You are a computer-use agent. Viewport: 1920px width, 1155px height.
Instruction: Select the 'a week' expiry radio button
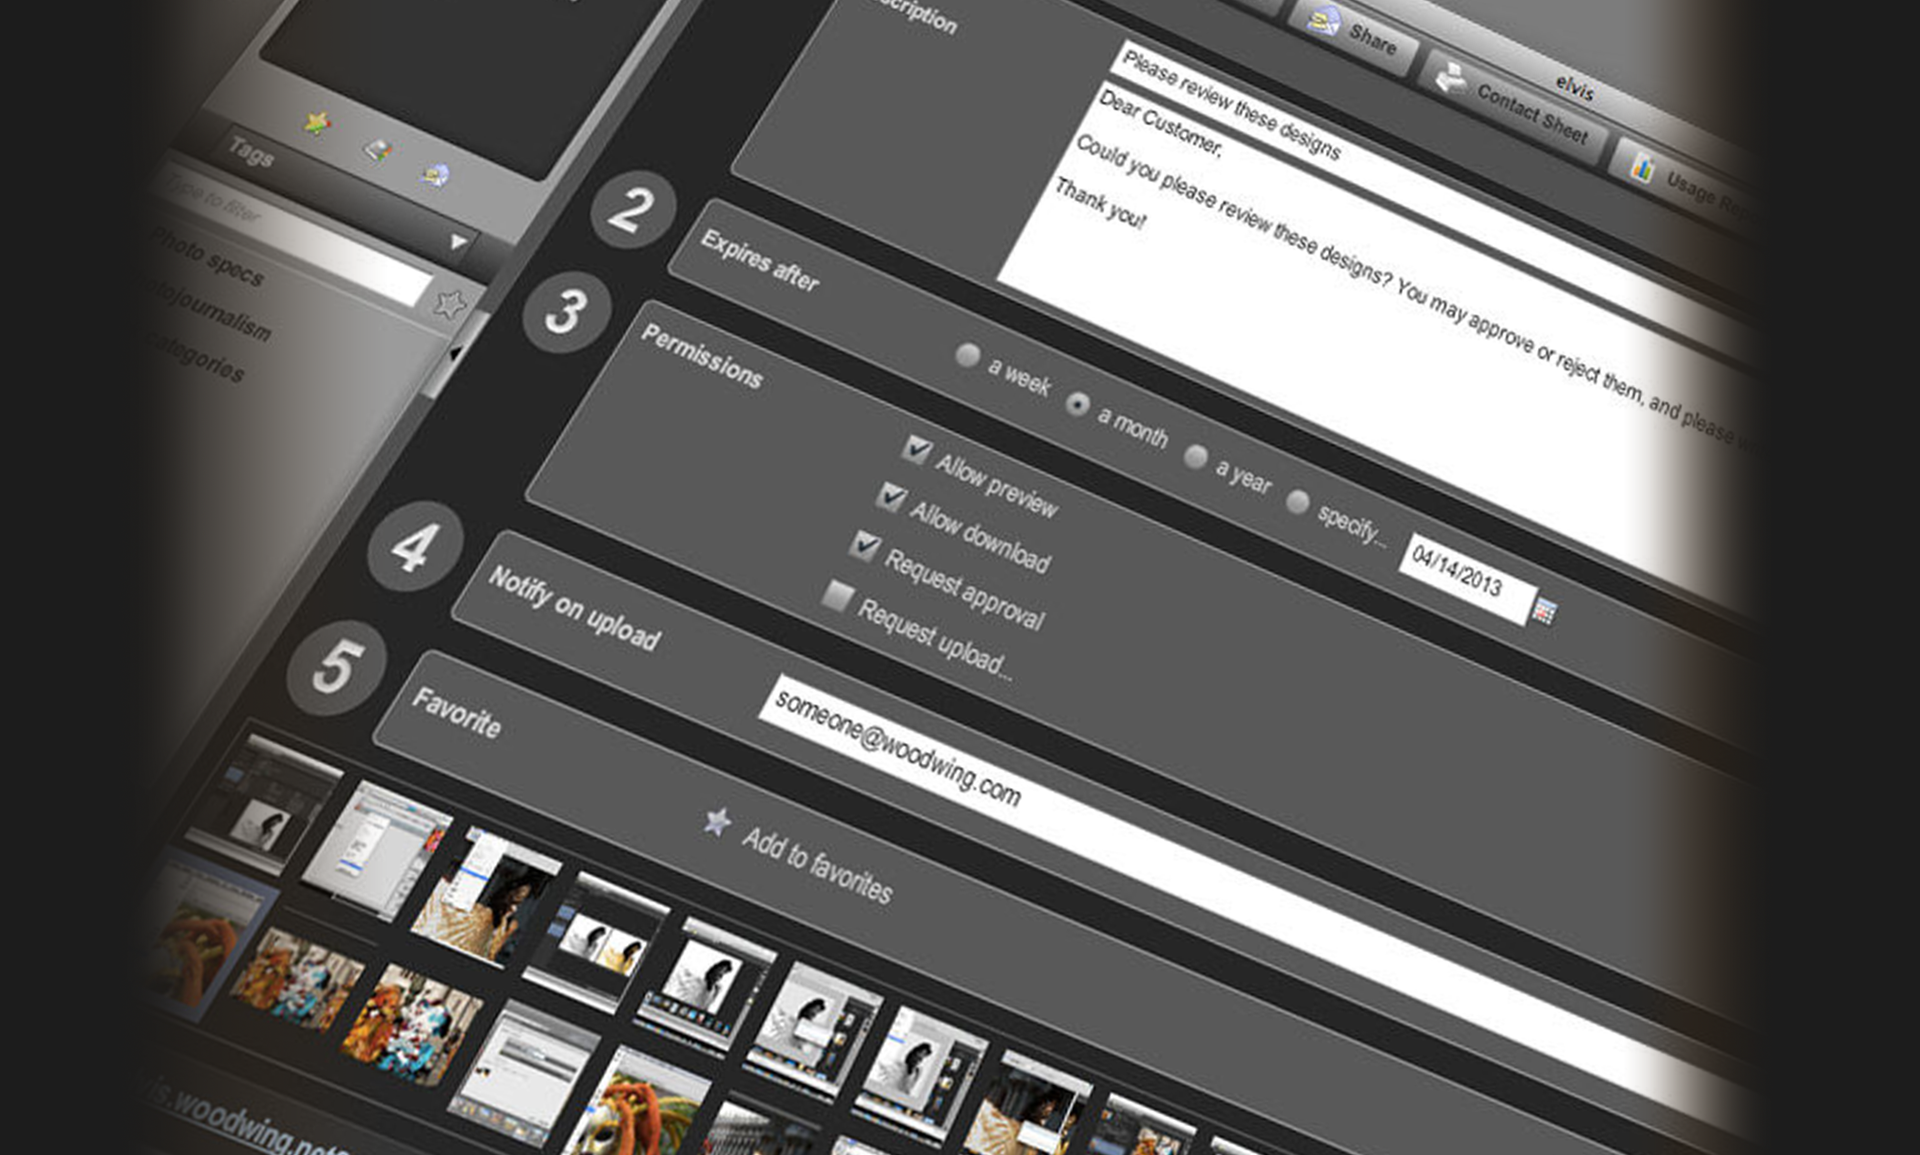(967, 355)
